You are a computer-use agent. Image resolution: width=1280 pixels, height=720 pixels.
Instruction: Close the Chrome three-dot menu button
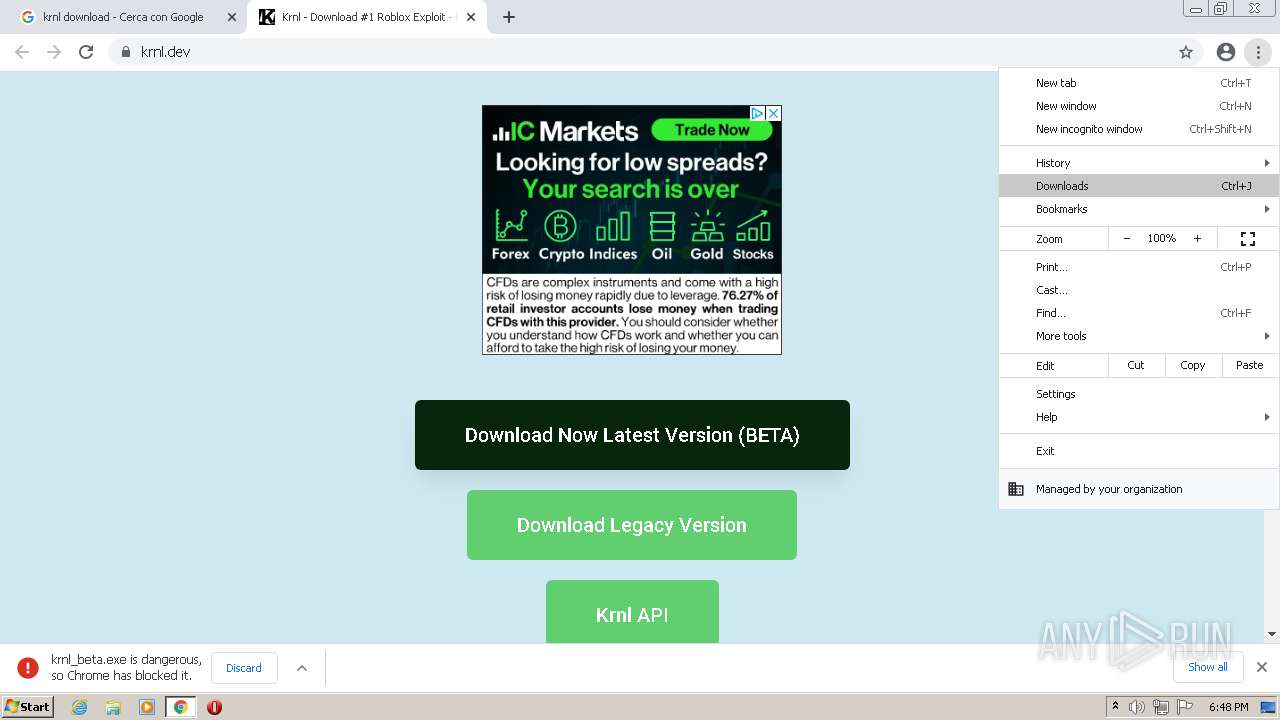pyautogui.click(x=1258, y=52)
